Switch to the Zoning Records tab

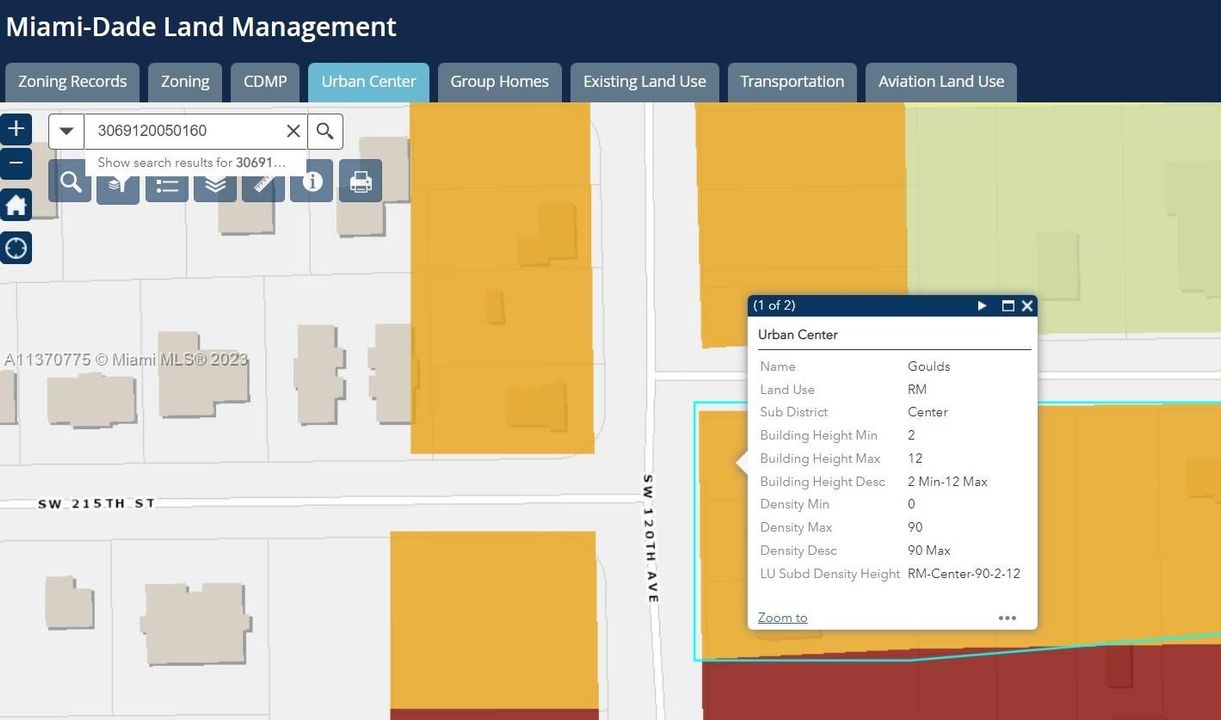pos(72,82)
